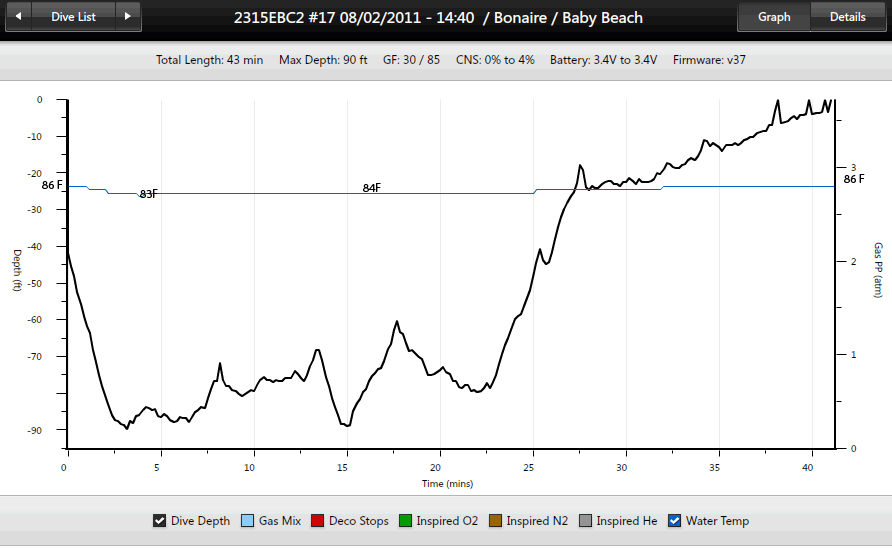The height and width of the screenshot is (548, 892).
Task: Enable the Deco Stops red checkbox
Action: coord(318,521)
